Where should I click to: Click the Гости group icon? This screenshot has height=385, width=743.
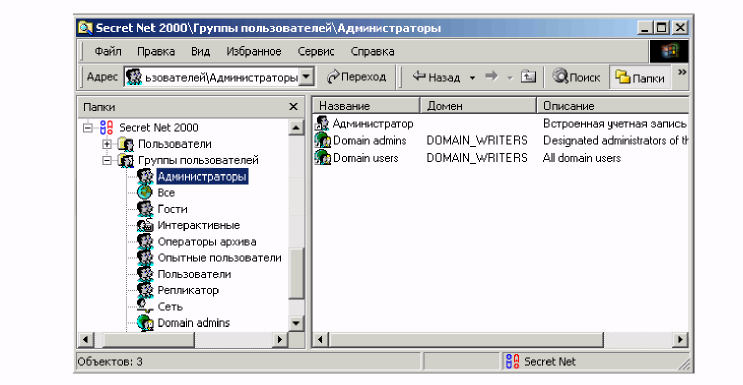point(145,209)
